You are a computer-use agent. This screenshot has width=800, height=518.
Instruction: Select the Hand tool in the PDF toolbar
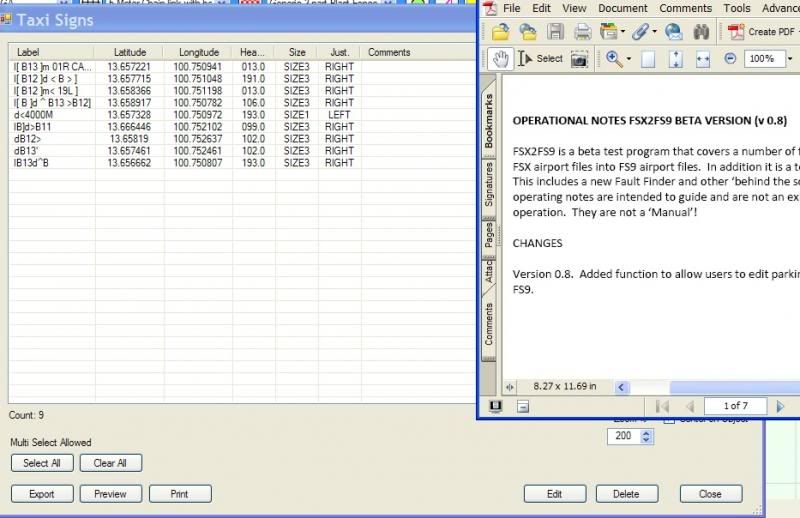501,59
